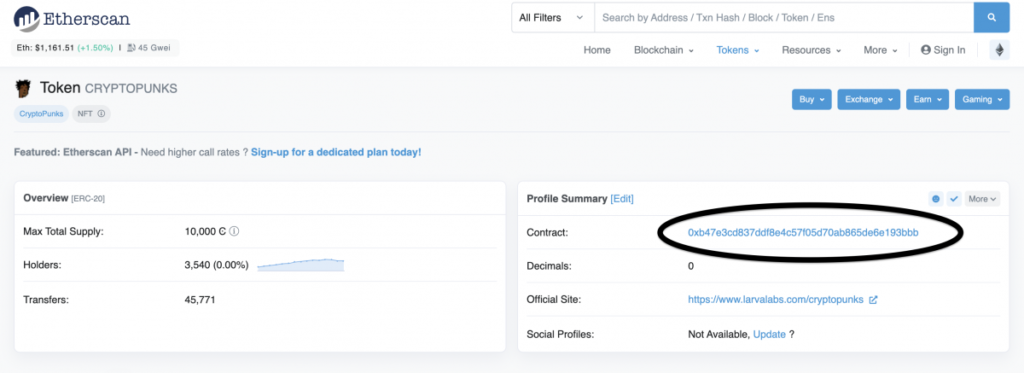Click the CryptoPunks token avatar icon
Viewport: 1024px width, 373px height.
[23, 88]
